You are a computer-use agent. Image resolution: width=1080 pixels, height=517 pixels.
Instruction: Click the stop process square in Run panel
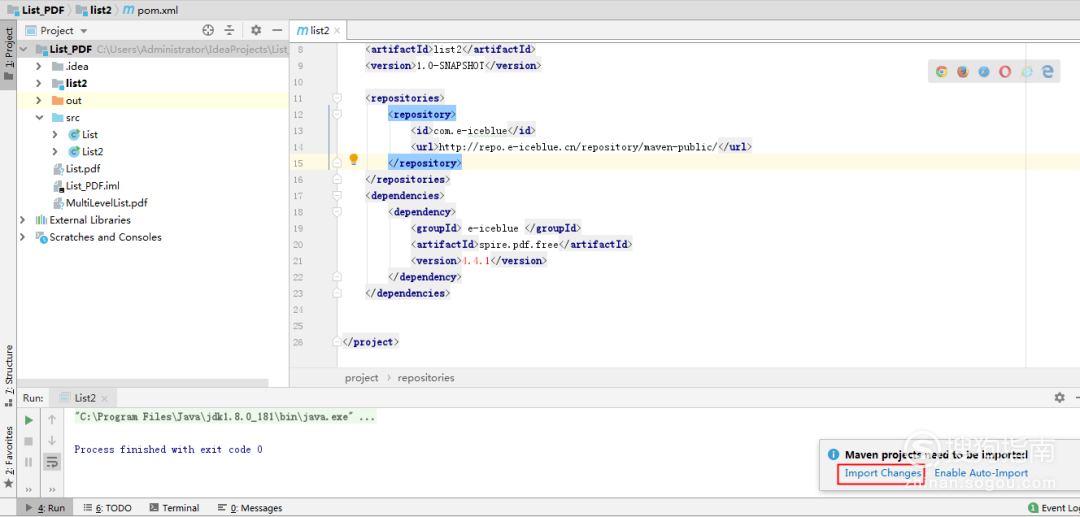(x=28, y=441)
